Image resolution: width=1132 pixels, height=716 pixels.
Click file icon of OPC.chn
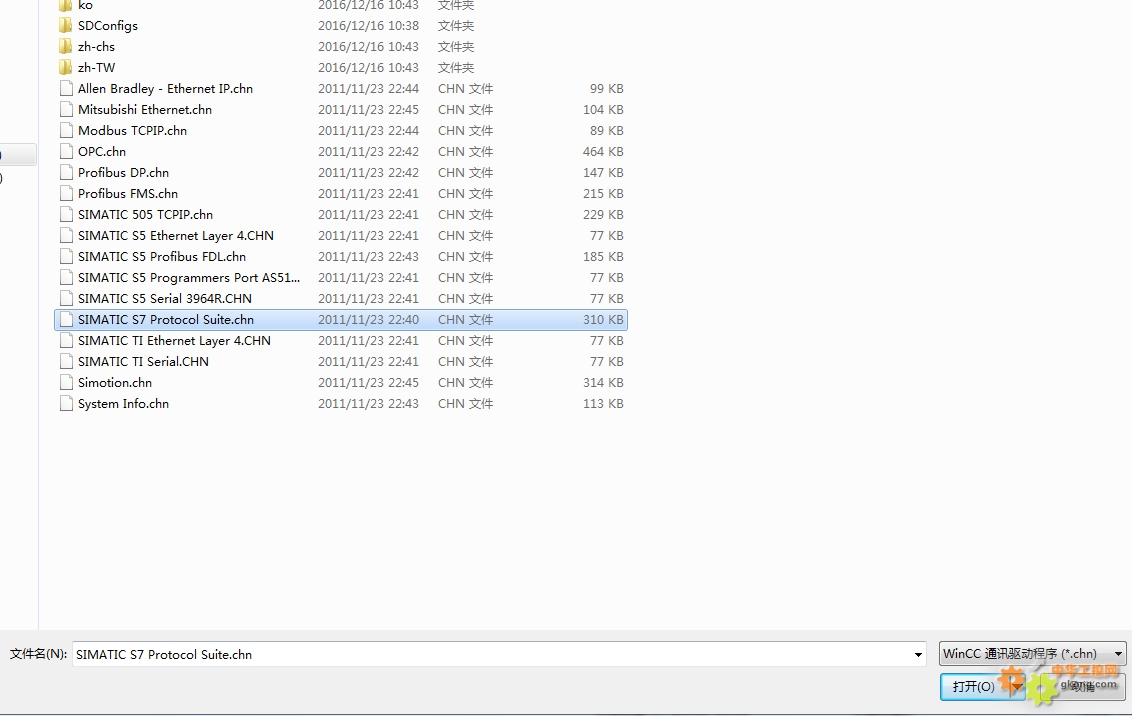click(66, 152)
